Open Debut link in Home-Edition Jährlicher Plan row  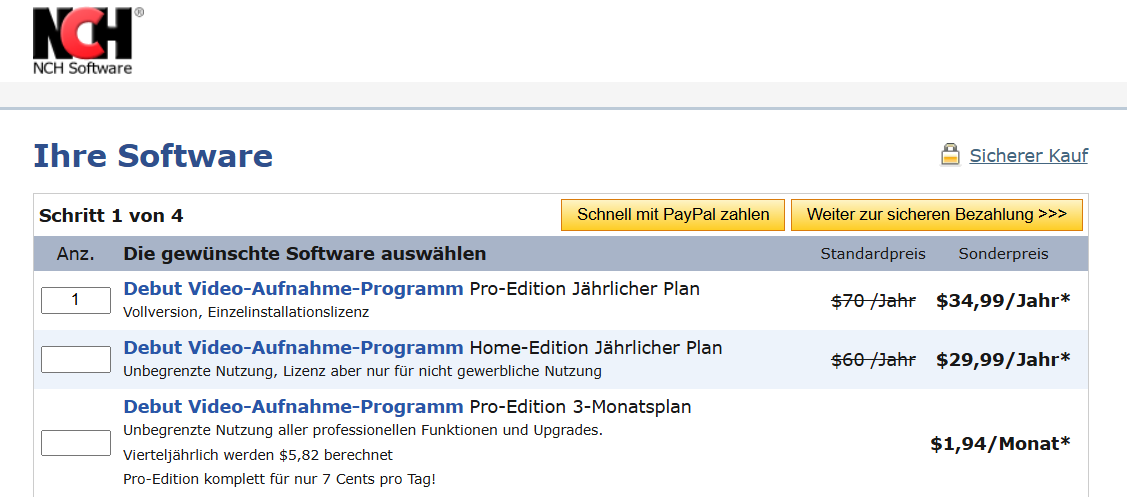point(293,348)
